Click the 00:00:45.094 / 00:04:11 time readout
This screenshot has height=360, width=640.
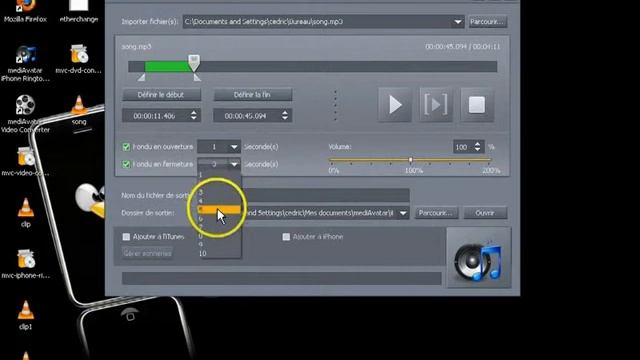463,47
